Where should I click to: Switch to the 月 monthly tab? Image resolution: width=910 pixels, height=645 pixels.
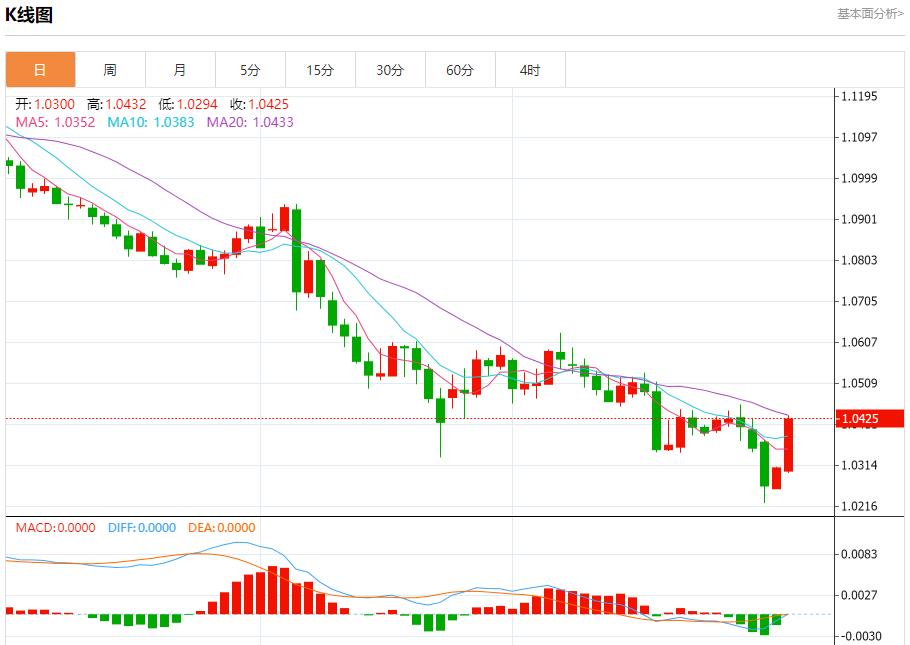(x=180, y=70)
